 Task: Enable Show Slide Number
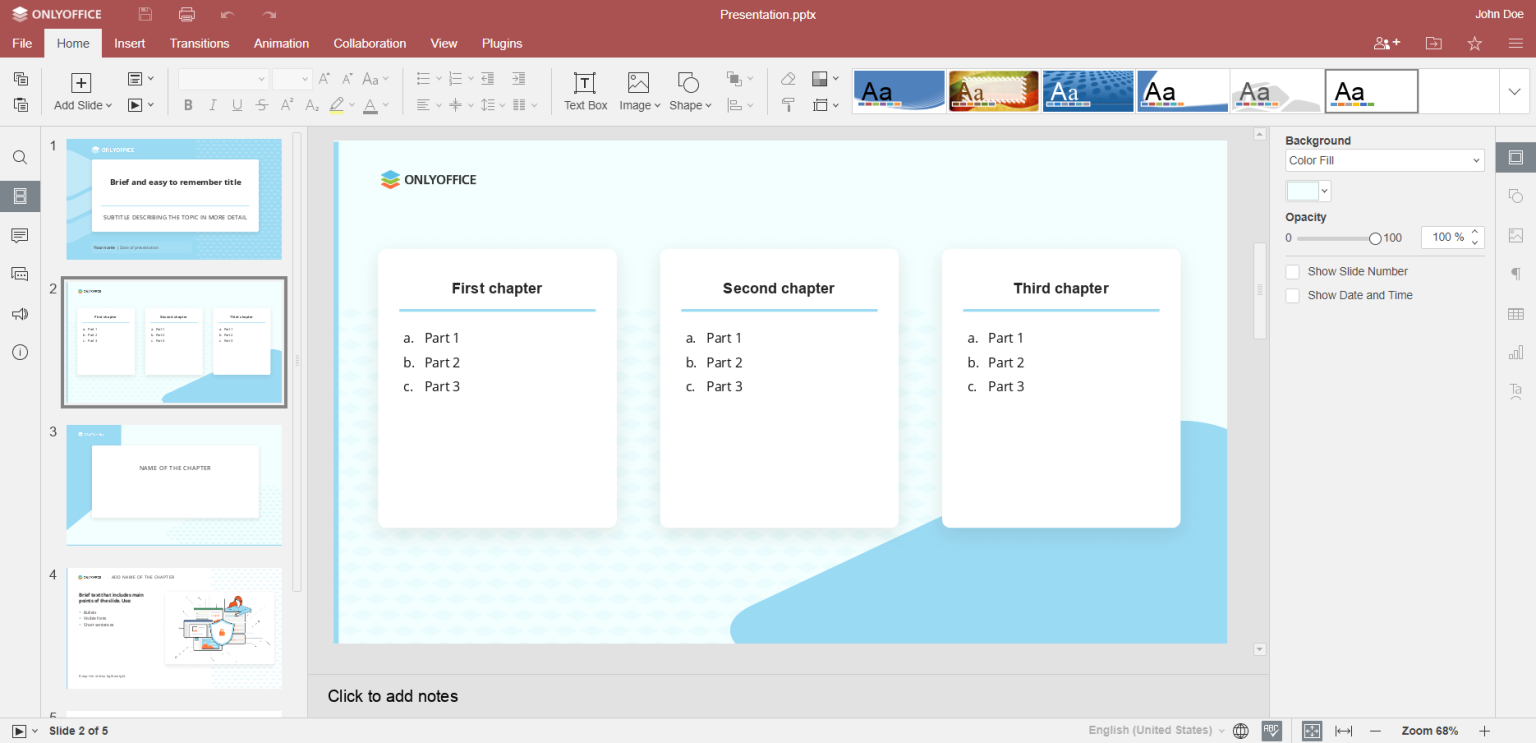coord(1292,271)
